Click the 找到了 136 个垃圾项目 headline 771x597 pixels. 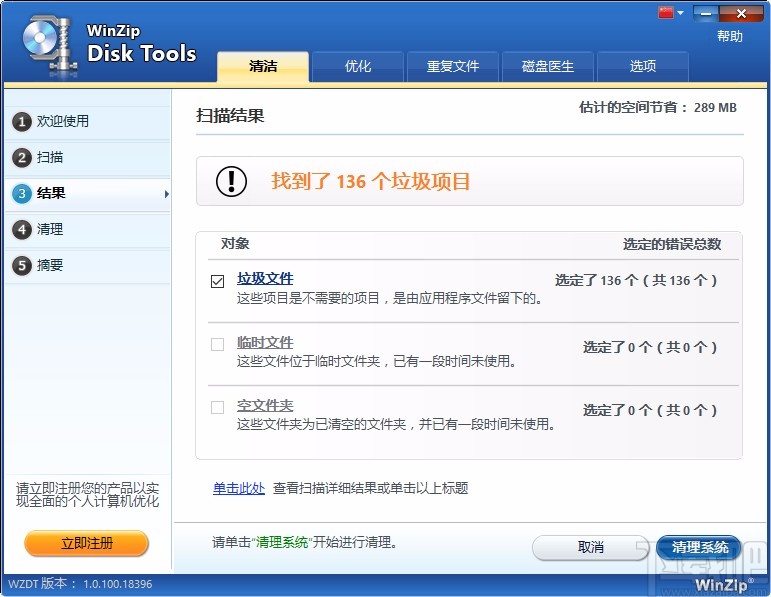coord(371,181)
